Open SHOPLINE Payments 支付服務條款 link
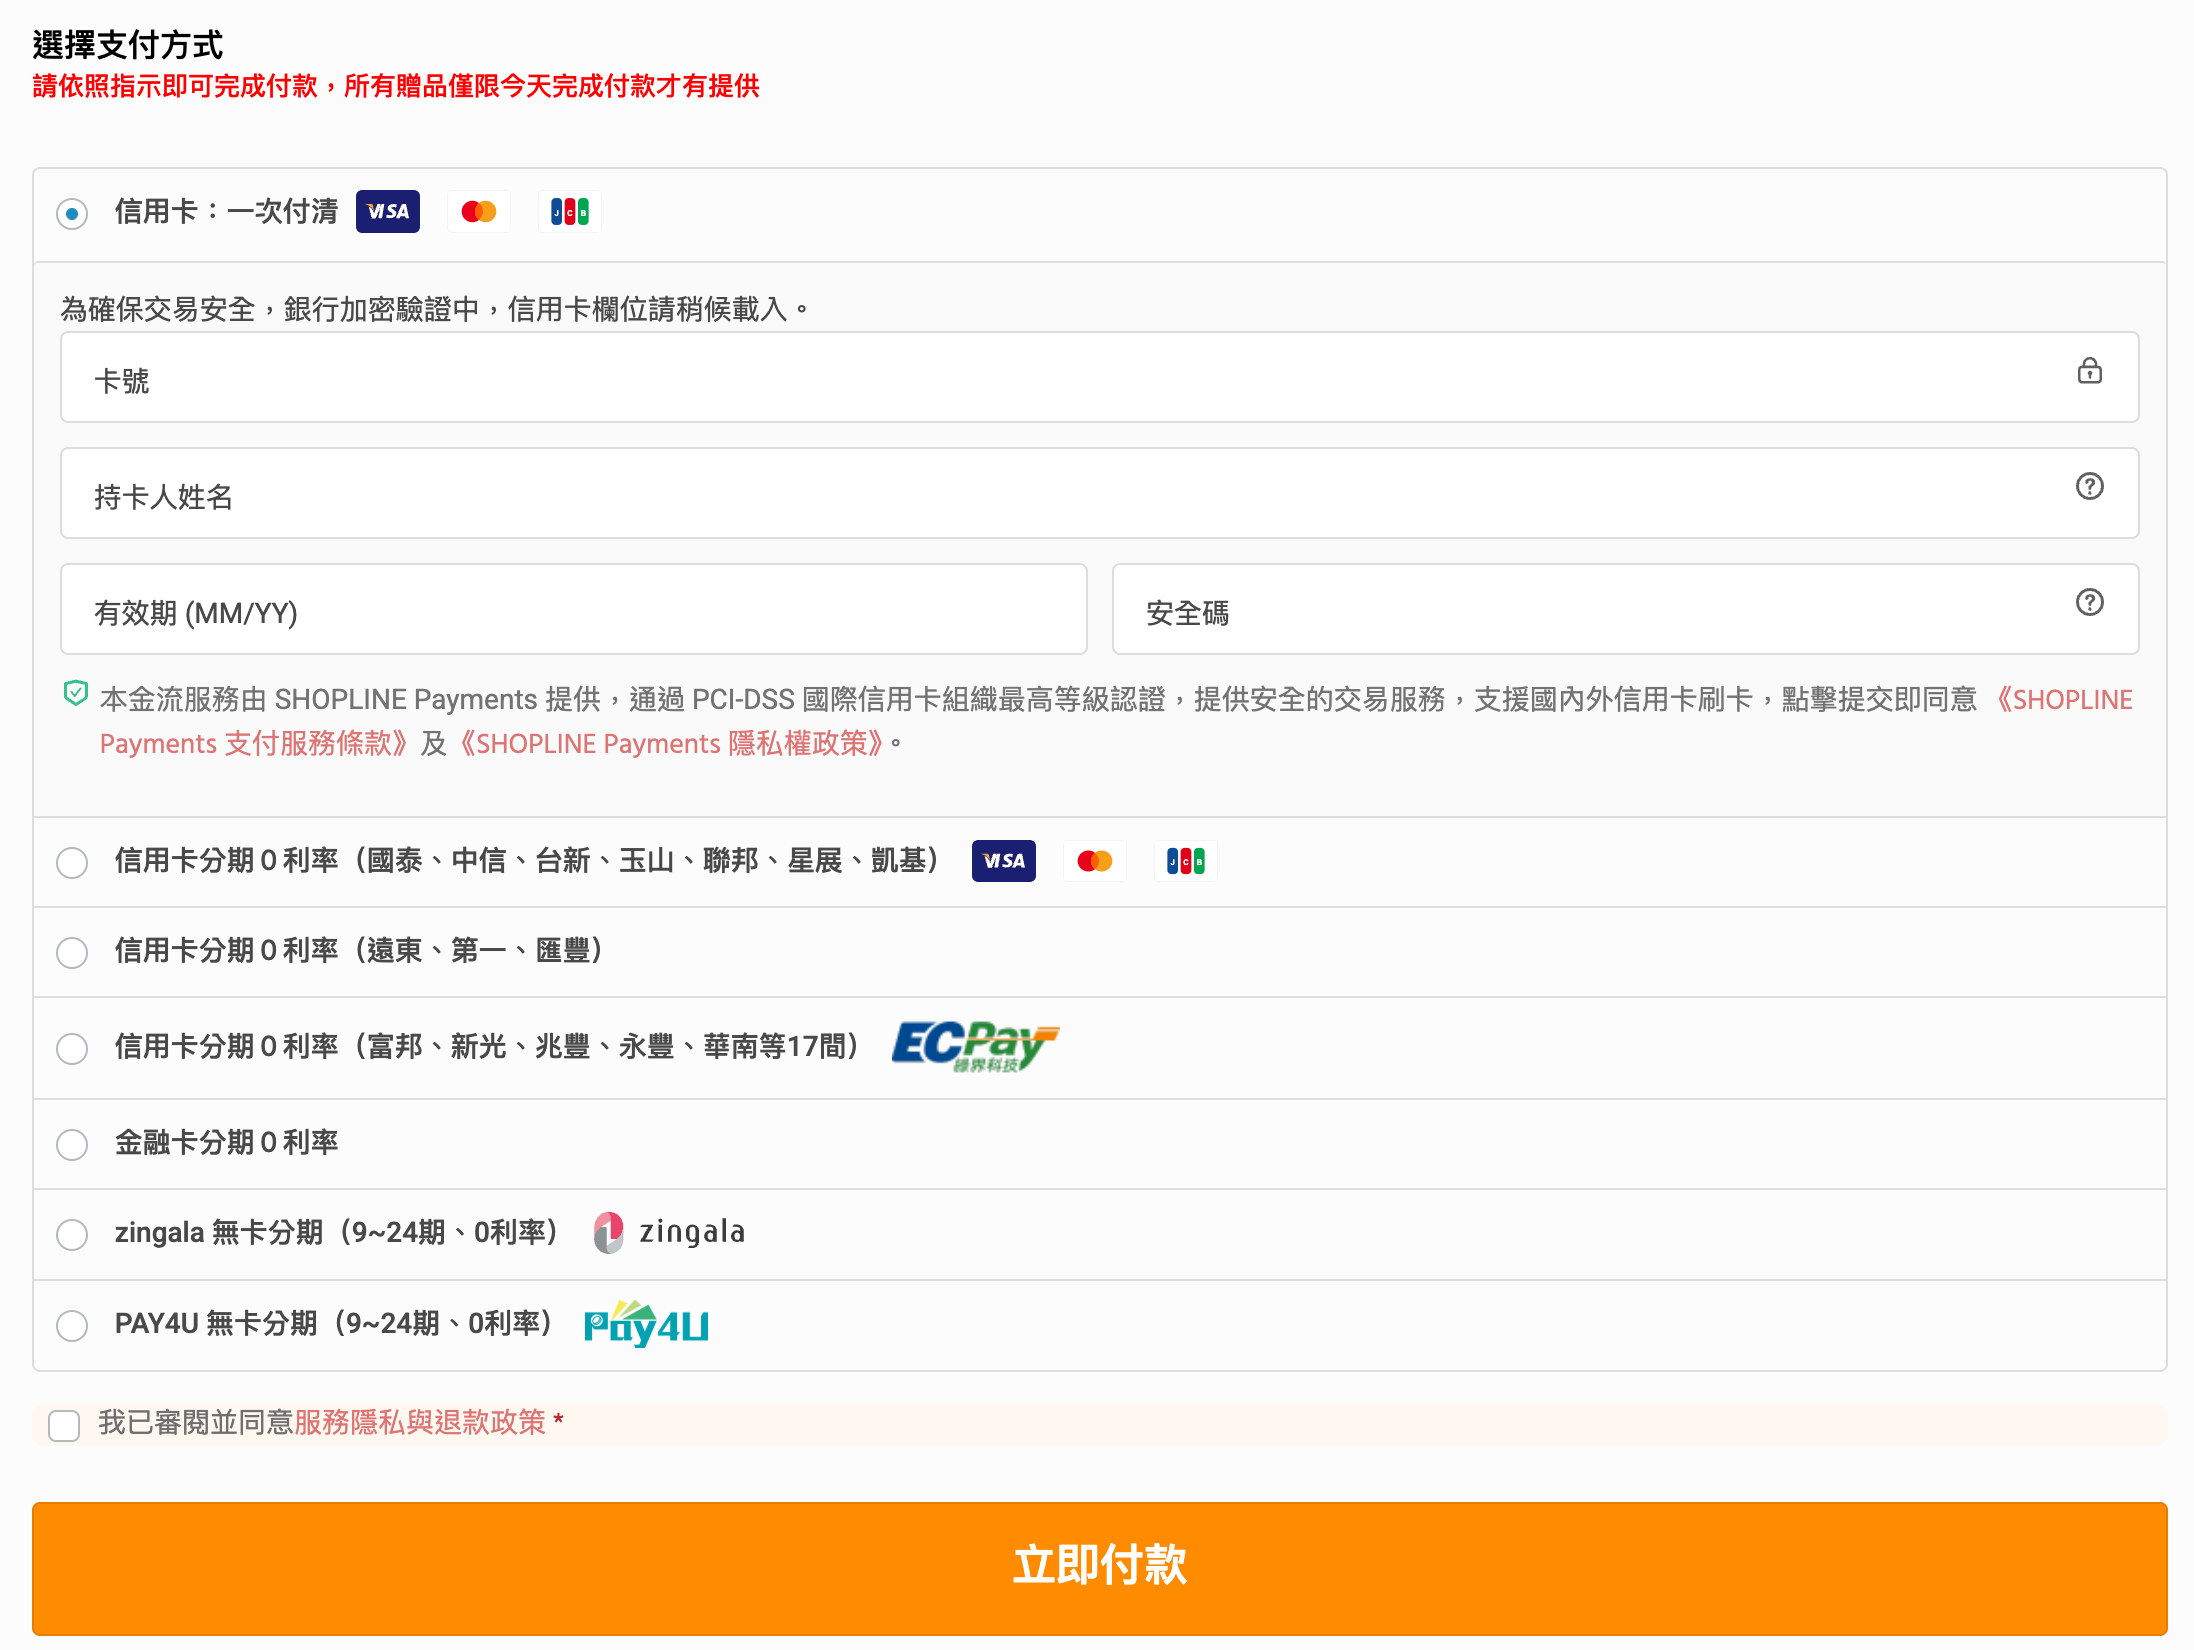This screenshot has height=1650, width=2194. 254,743
